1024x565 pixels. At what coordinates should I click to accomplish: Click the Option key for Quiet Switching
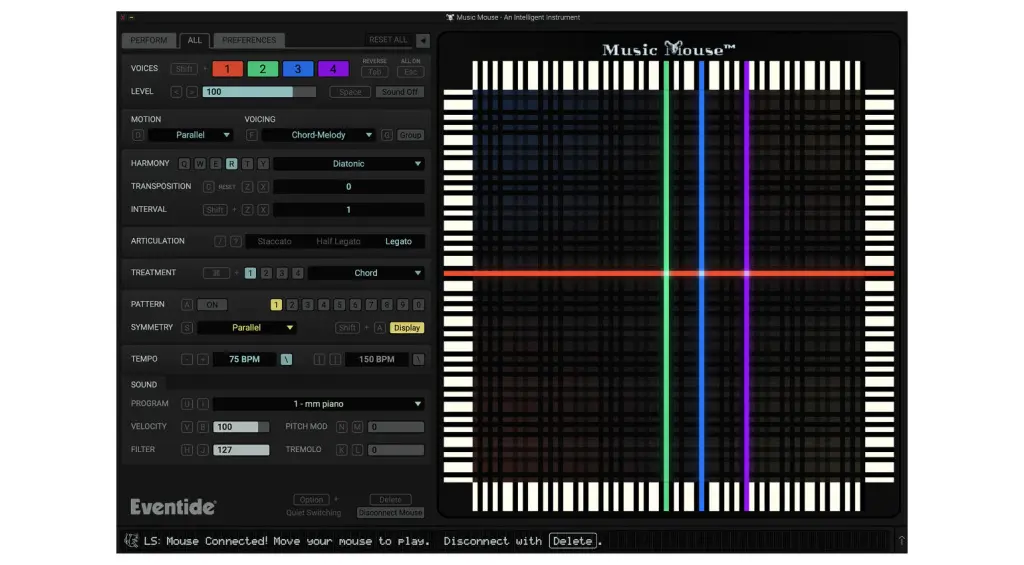pyautogui.click(x=312, y=500)
